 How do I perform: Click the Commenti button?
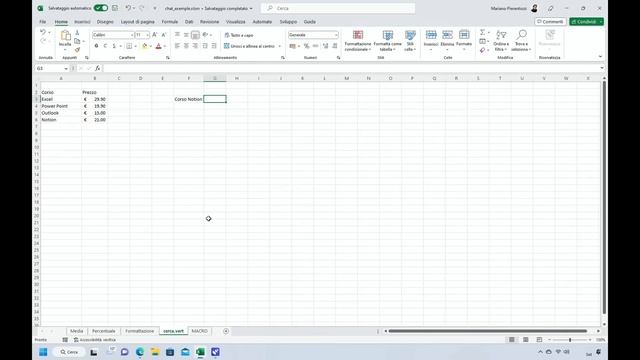pos(550,22)
